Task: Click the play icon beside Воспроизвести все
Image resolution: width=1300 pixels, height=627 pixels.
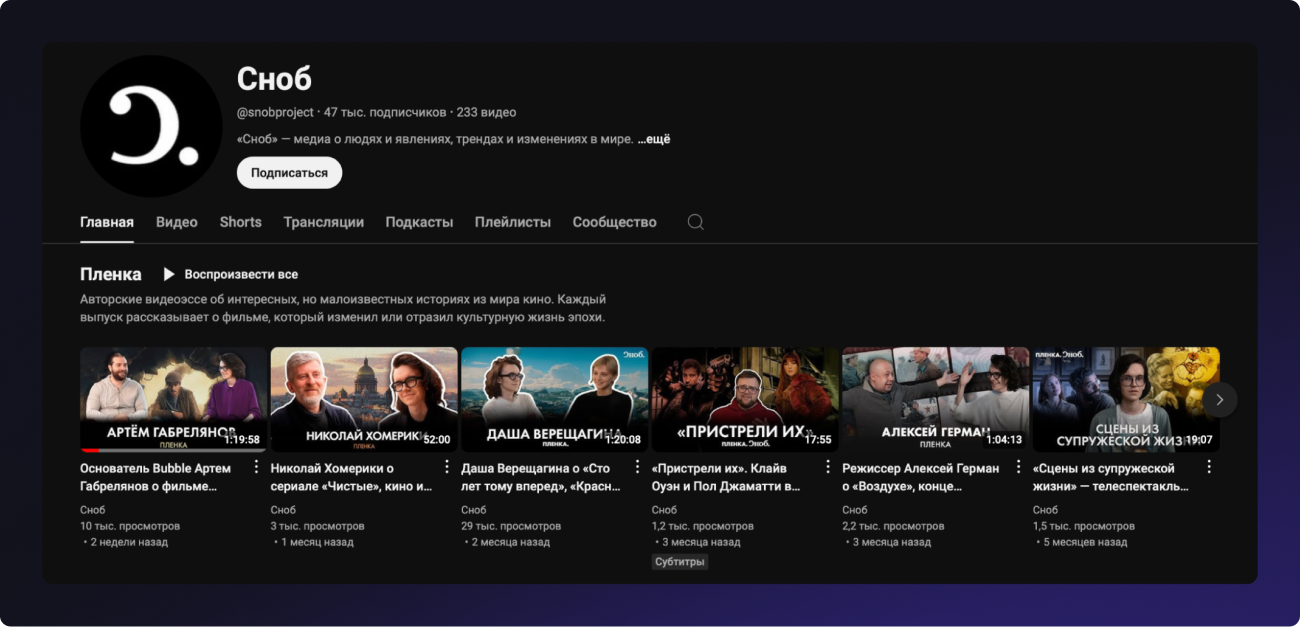Action: tap(169, 274)
